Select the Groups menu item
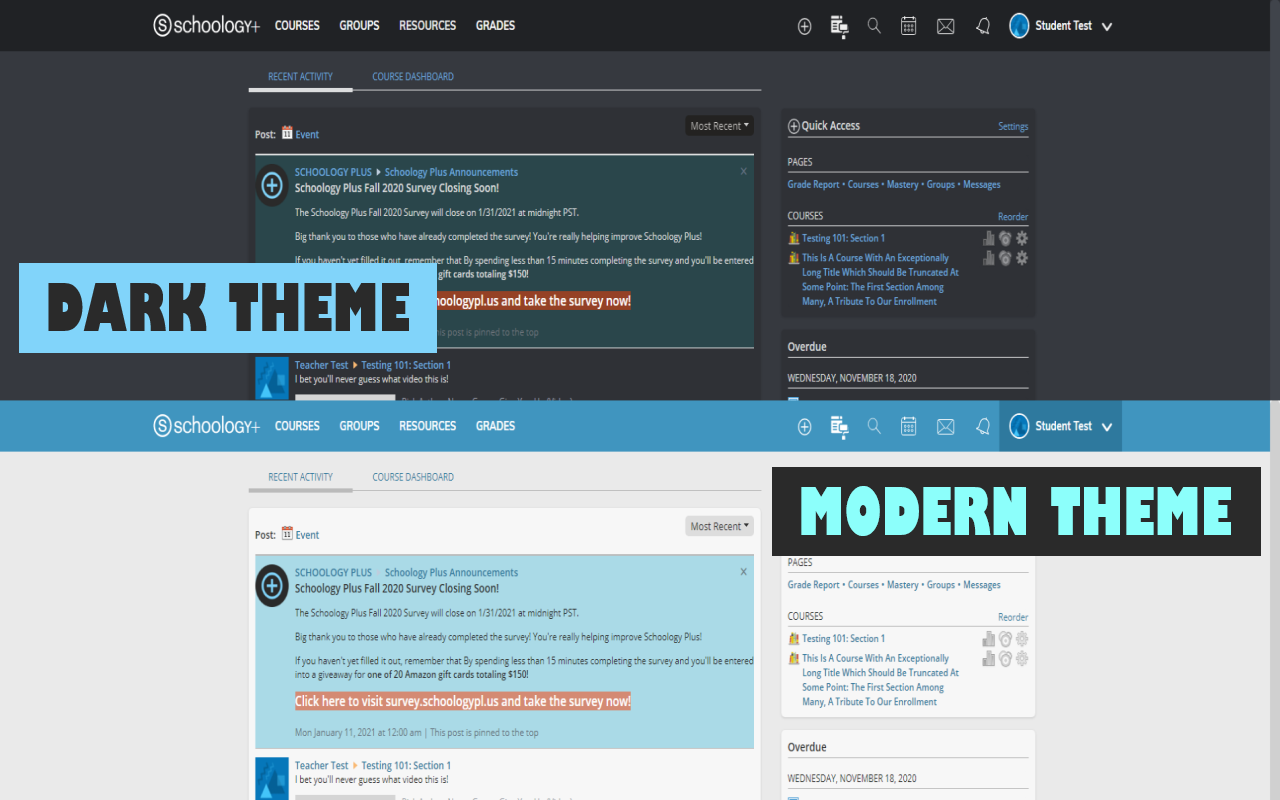Image resolution: width=1280 pixels, height=800 pixels. 359,25
